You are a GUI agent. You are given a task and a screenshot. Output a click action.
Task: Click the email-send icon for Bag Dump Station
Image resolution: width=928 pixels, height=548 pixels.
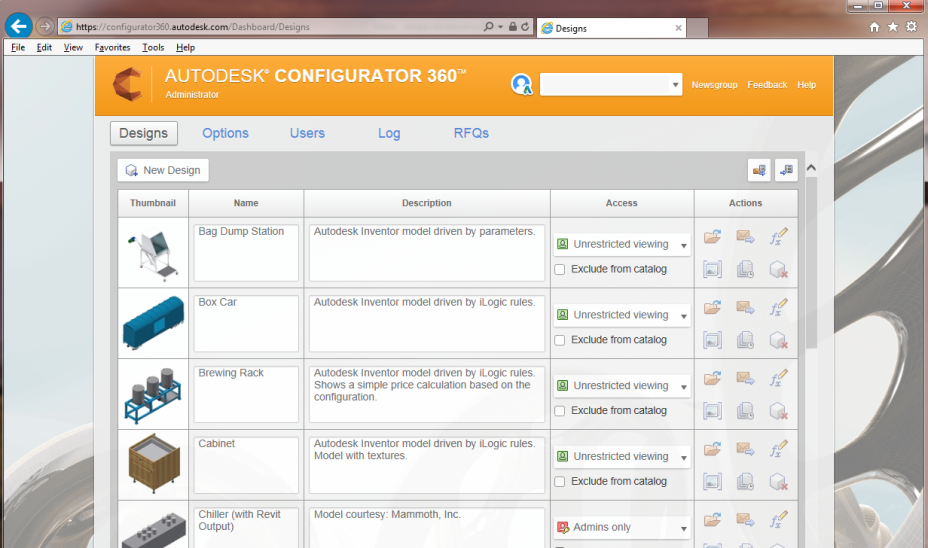[x=745, y=237]
